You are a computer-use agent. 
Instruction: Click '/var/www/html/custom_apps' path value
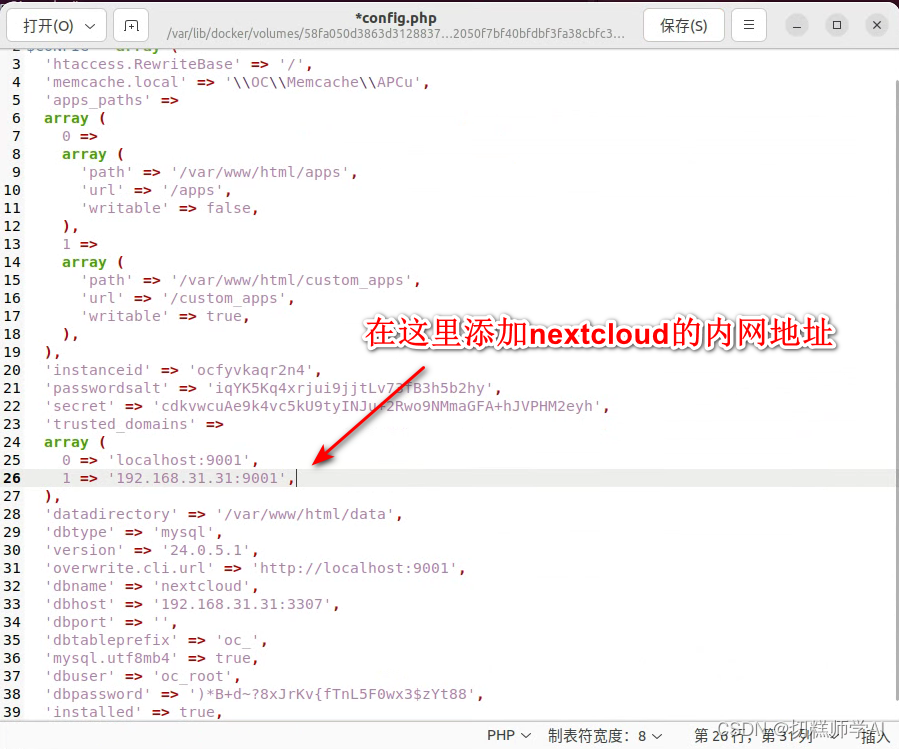291,280
